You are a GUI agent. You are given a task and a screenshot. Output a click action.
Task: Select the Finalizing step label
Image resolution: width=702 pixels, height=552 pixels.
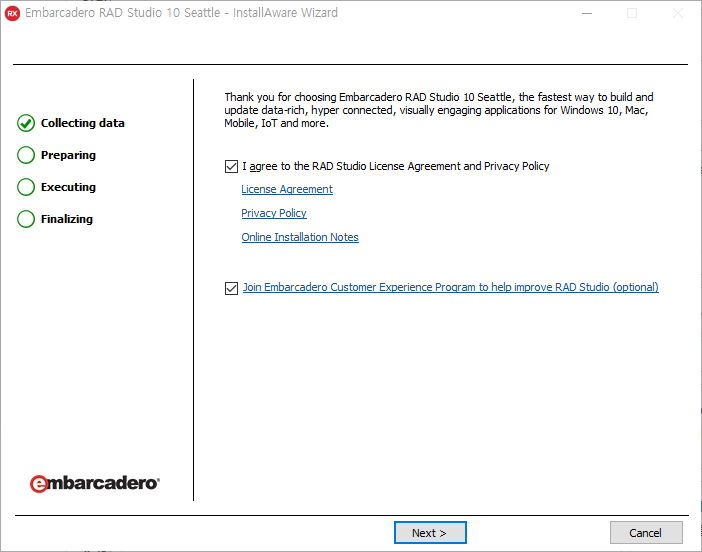[x=66, y=219]
